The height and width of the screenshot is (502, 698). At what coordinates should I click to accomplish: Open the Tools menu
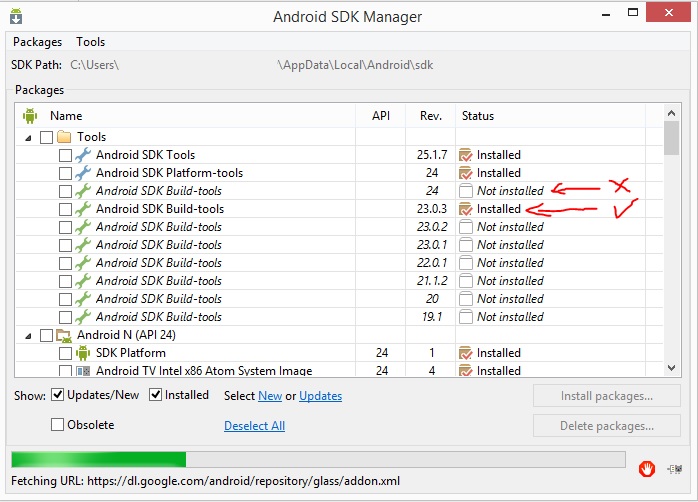pyautogui.click(x=90, y=42)
